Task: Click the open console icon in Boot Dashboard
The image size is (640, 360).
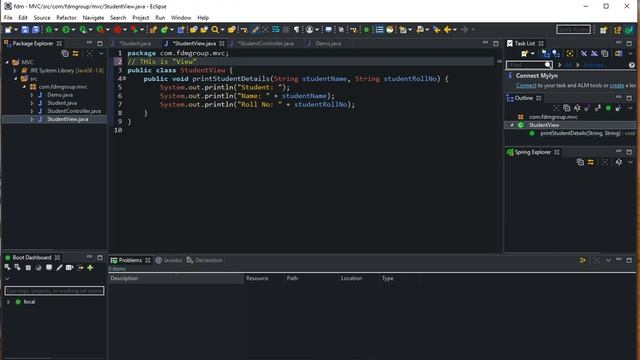Action: (49, 267)
